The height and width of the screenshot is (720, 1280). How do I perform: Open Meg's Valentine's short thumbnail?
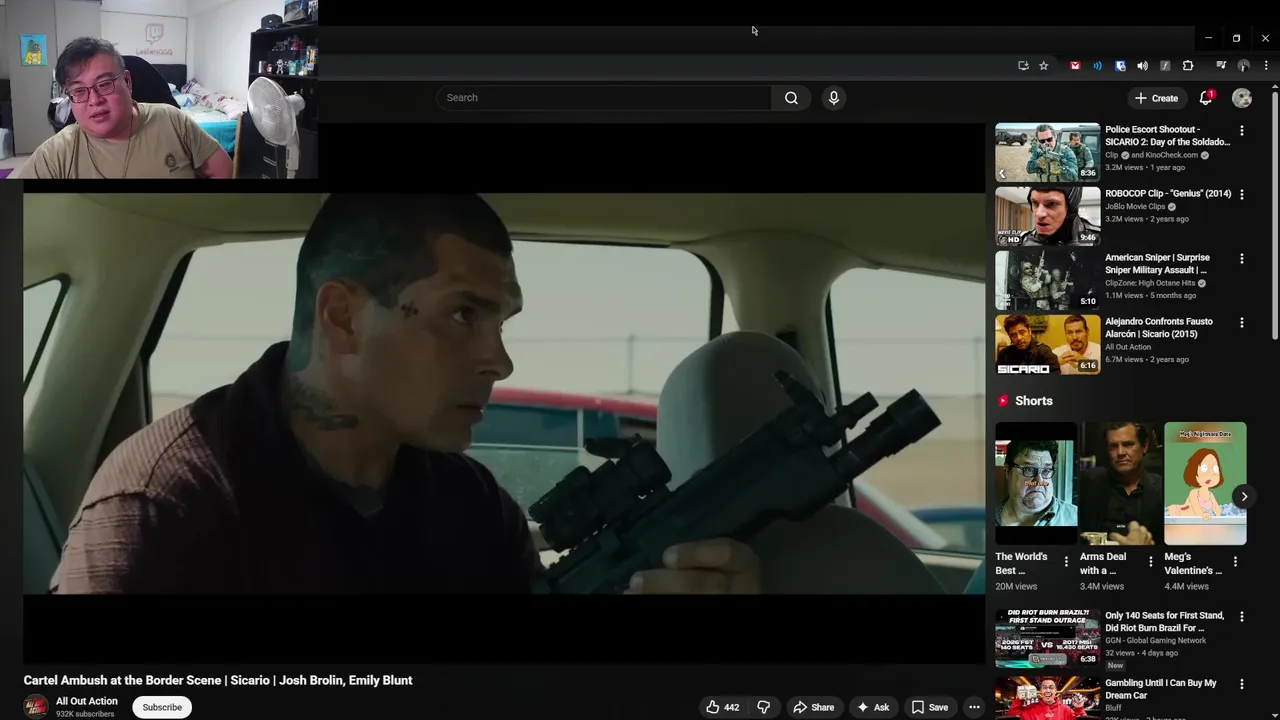point(1205,483)
